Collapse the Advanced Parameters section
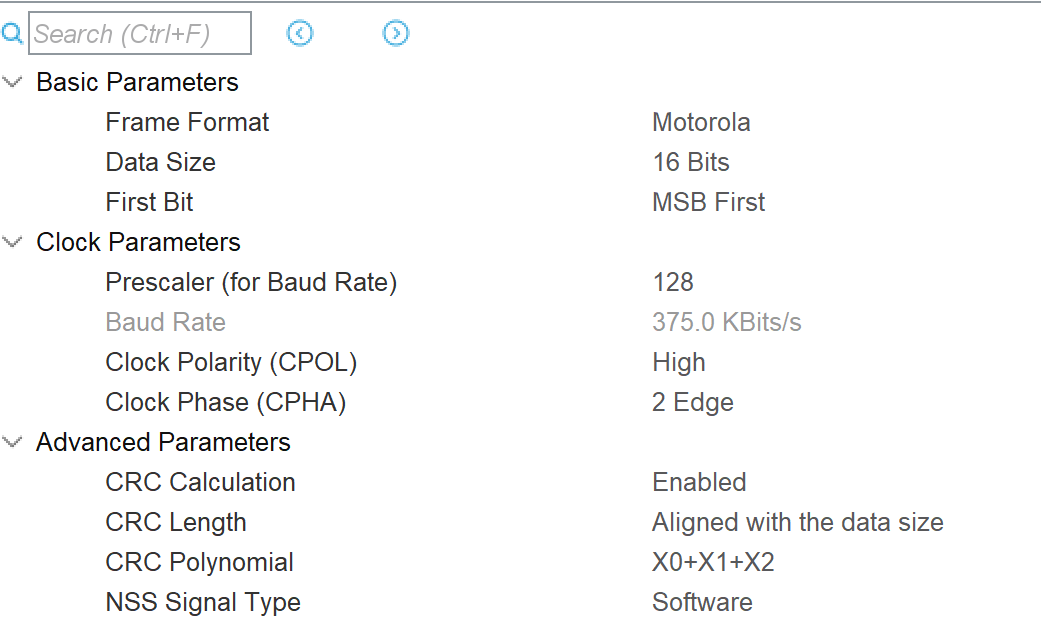This screenshot has width=1041, height=641. pyautogui.click(x=13, y=442)
